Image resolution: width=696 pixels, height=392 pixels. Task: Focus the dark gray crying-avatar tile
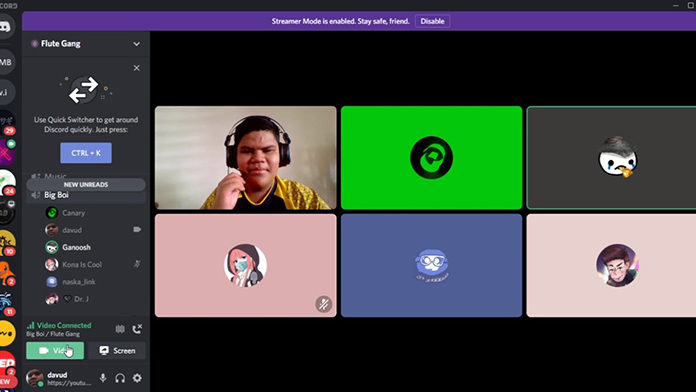(611, 158)
